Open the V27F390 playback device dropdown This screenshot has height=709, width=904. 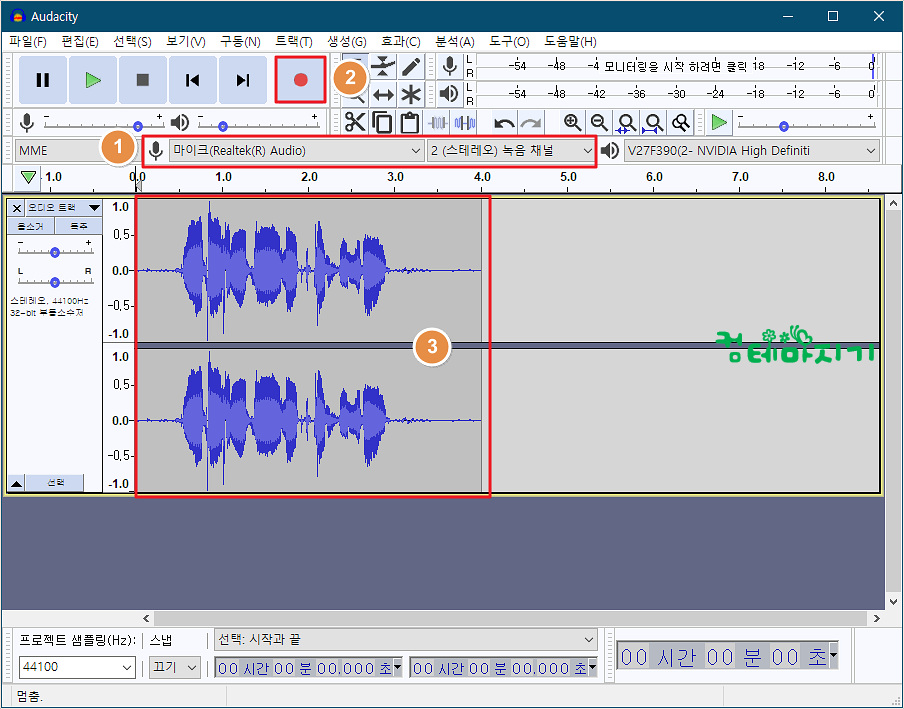752,151
